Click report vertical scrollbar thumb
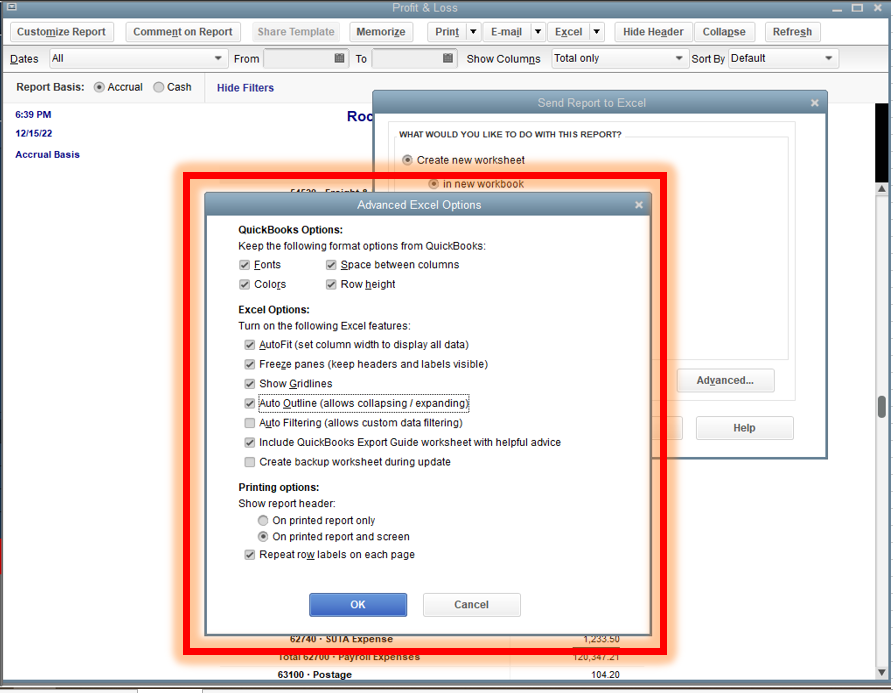The height and width of the screenshot is (693, 893). [882, 407]
